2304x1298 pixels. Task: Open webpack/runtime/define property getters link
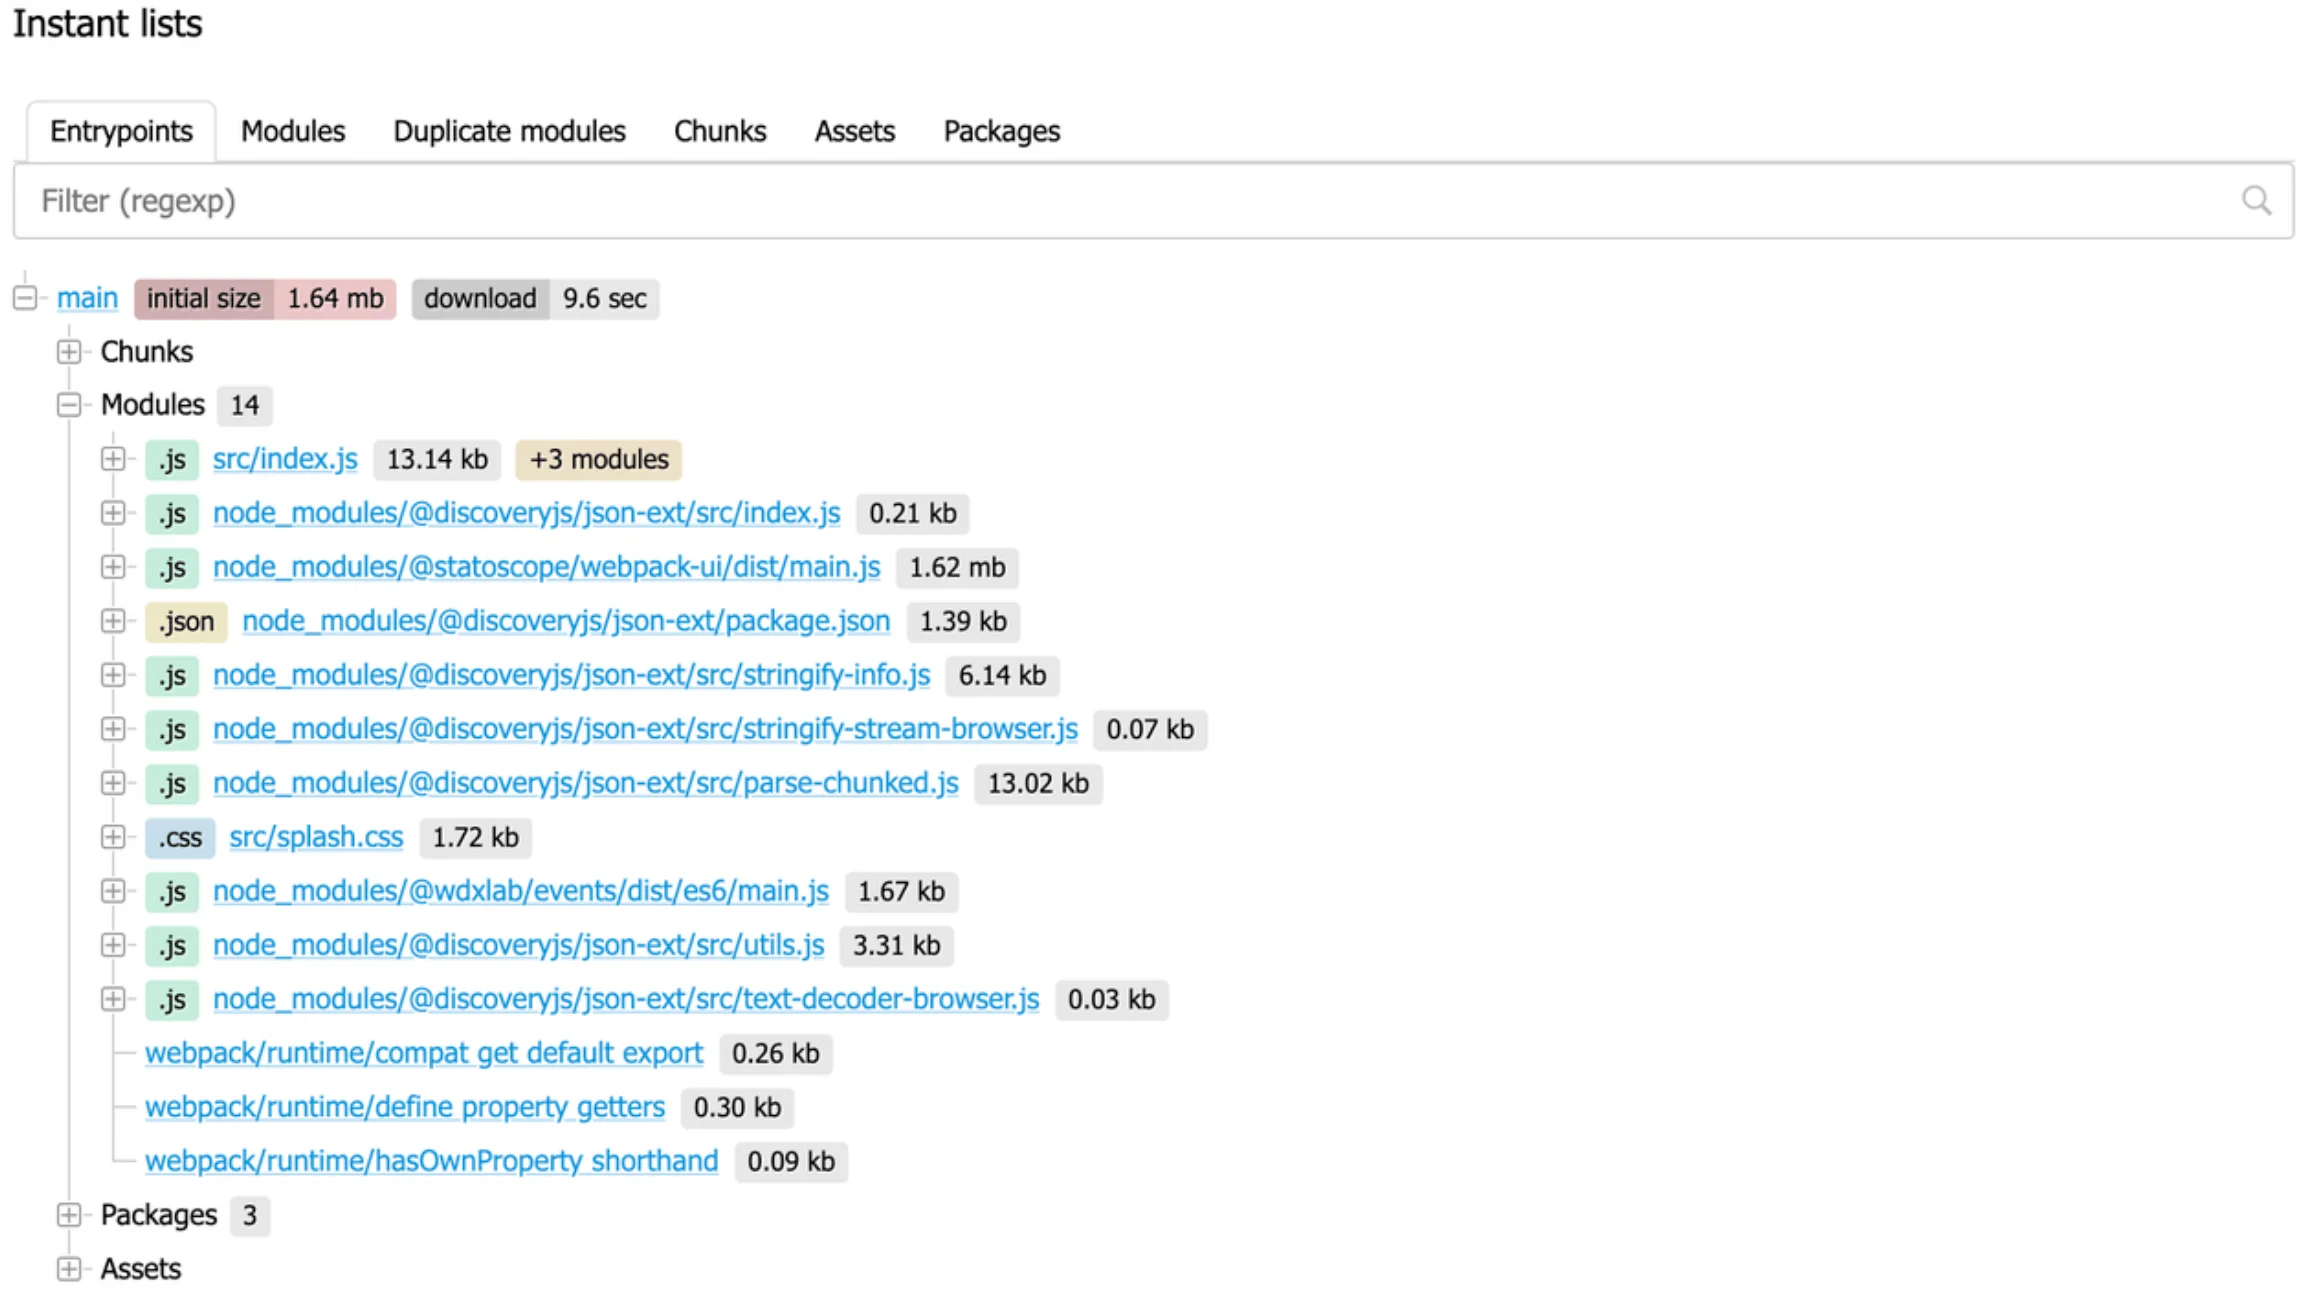405,1107
